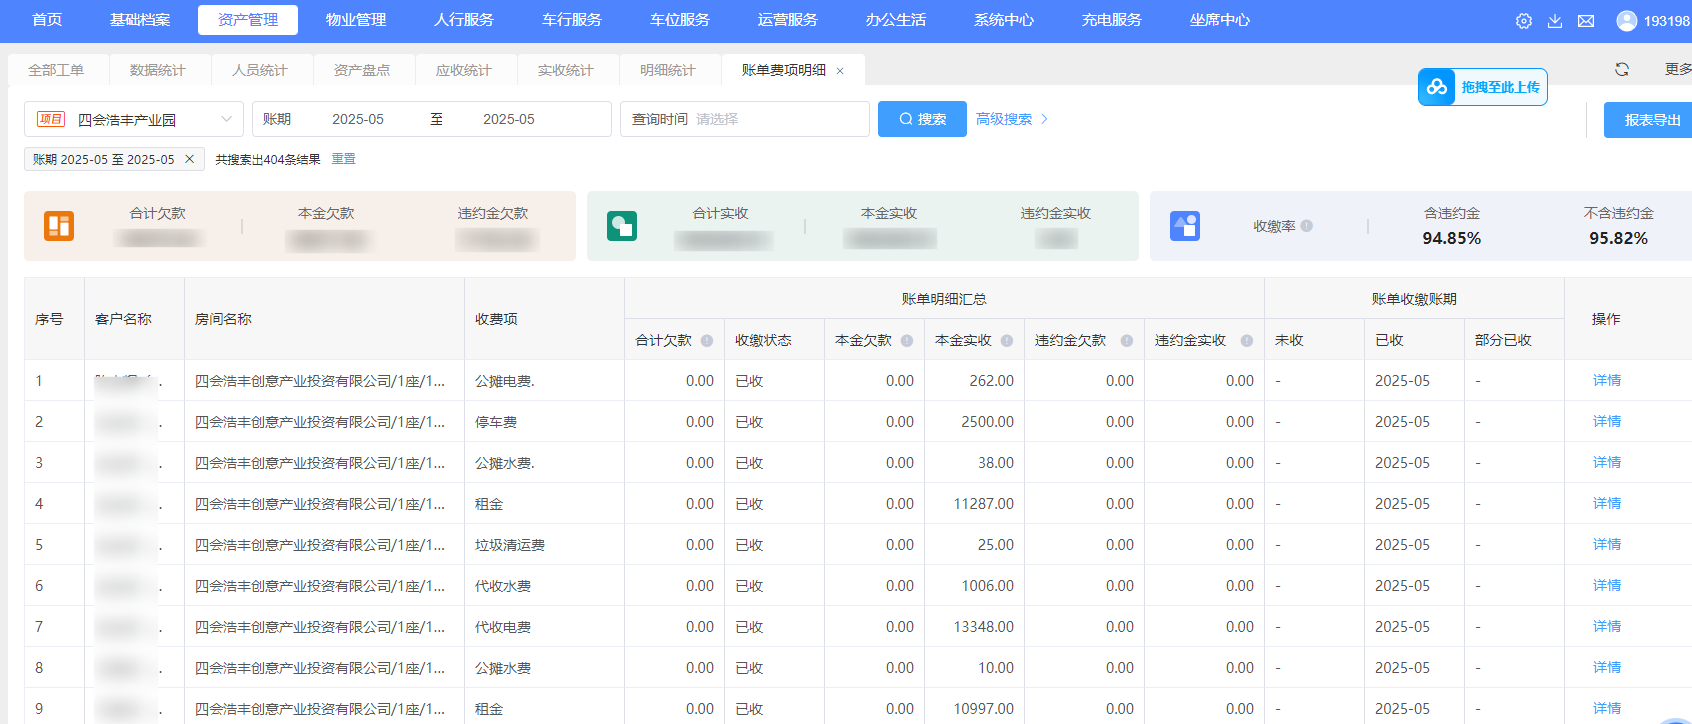The width and height of the screenshot is (1692, 724).
Task: Click the 报表导出 export button
Action: (1652, 120)
